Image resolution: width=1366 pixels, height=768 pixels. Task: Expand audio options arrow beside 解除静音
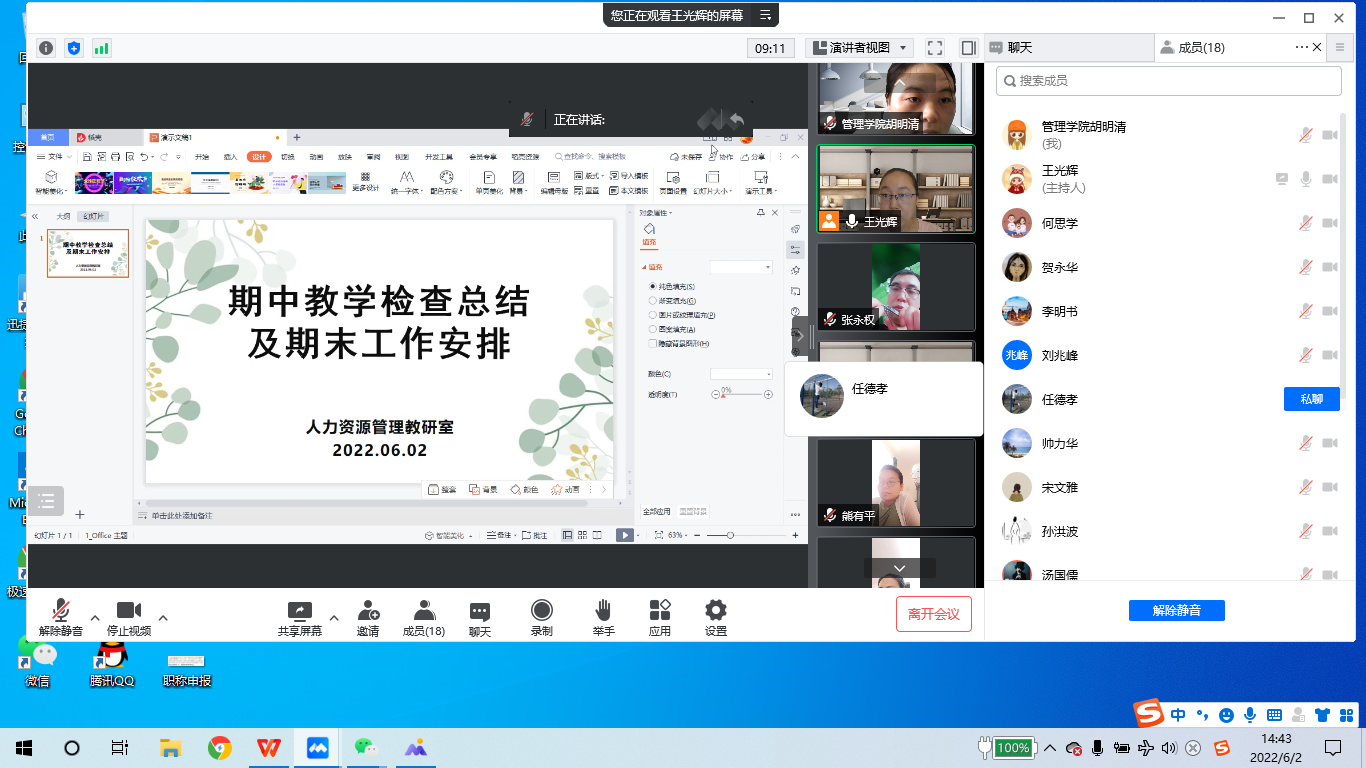[x=95, y=617]
